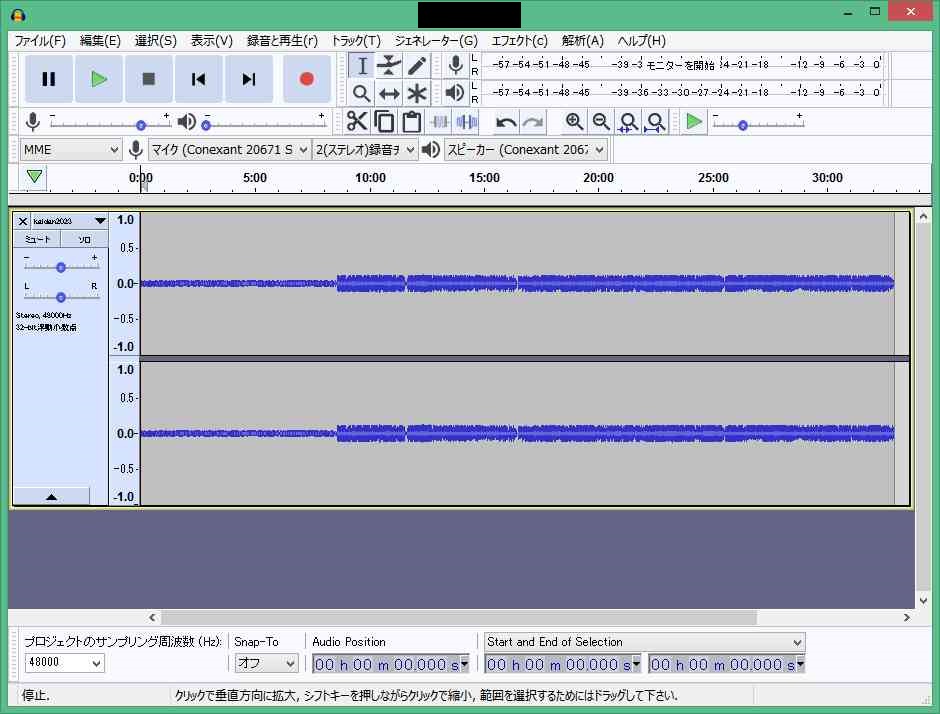Screen dimensions: 940x714
Task: Open the track name dropdown menu arrow
Action: [100, 221]
